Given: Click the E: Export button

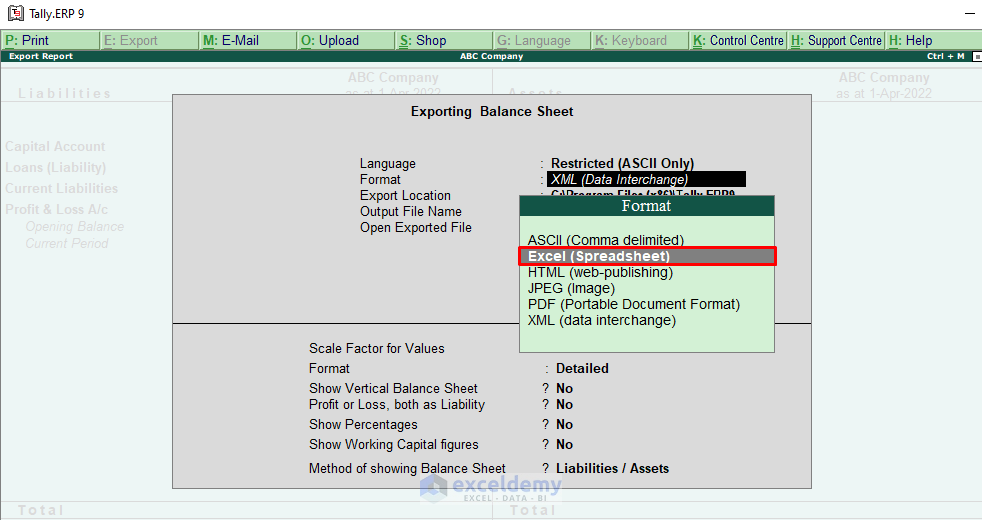Looking at the screenshot, I should [x=148, y=41].
